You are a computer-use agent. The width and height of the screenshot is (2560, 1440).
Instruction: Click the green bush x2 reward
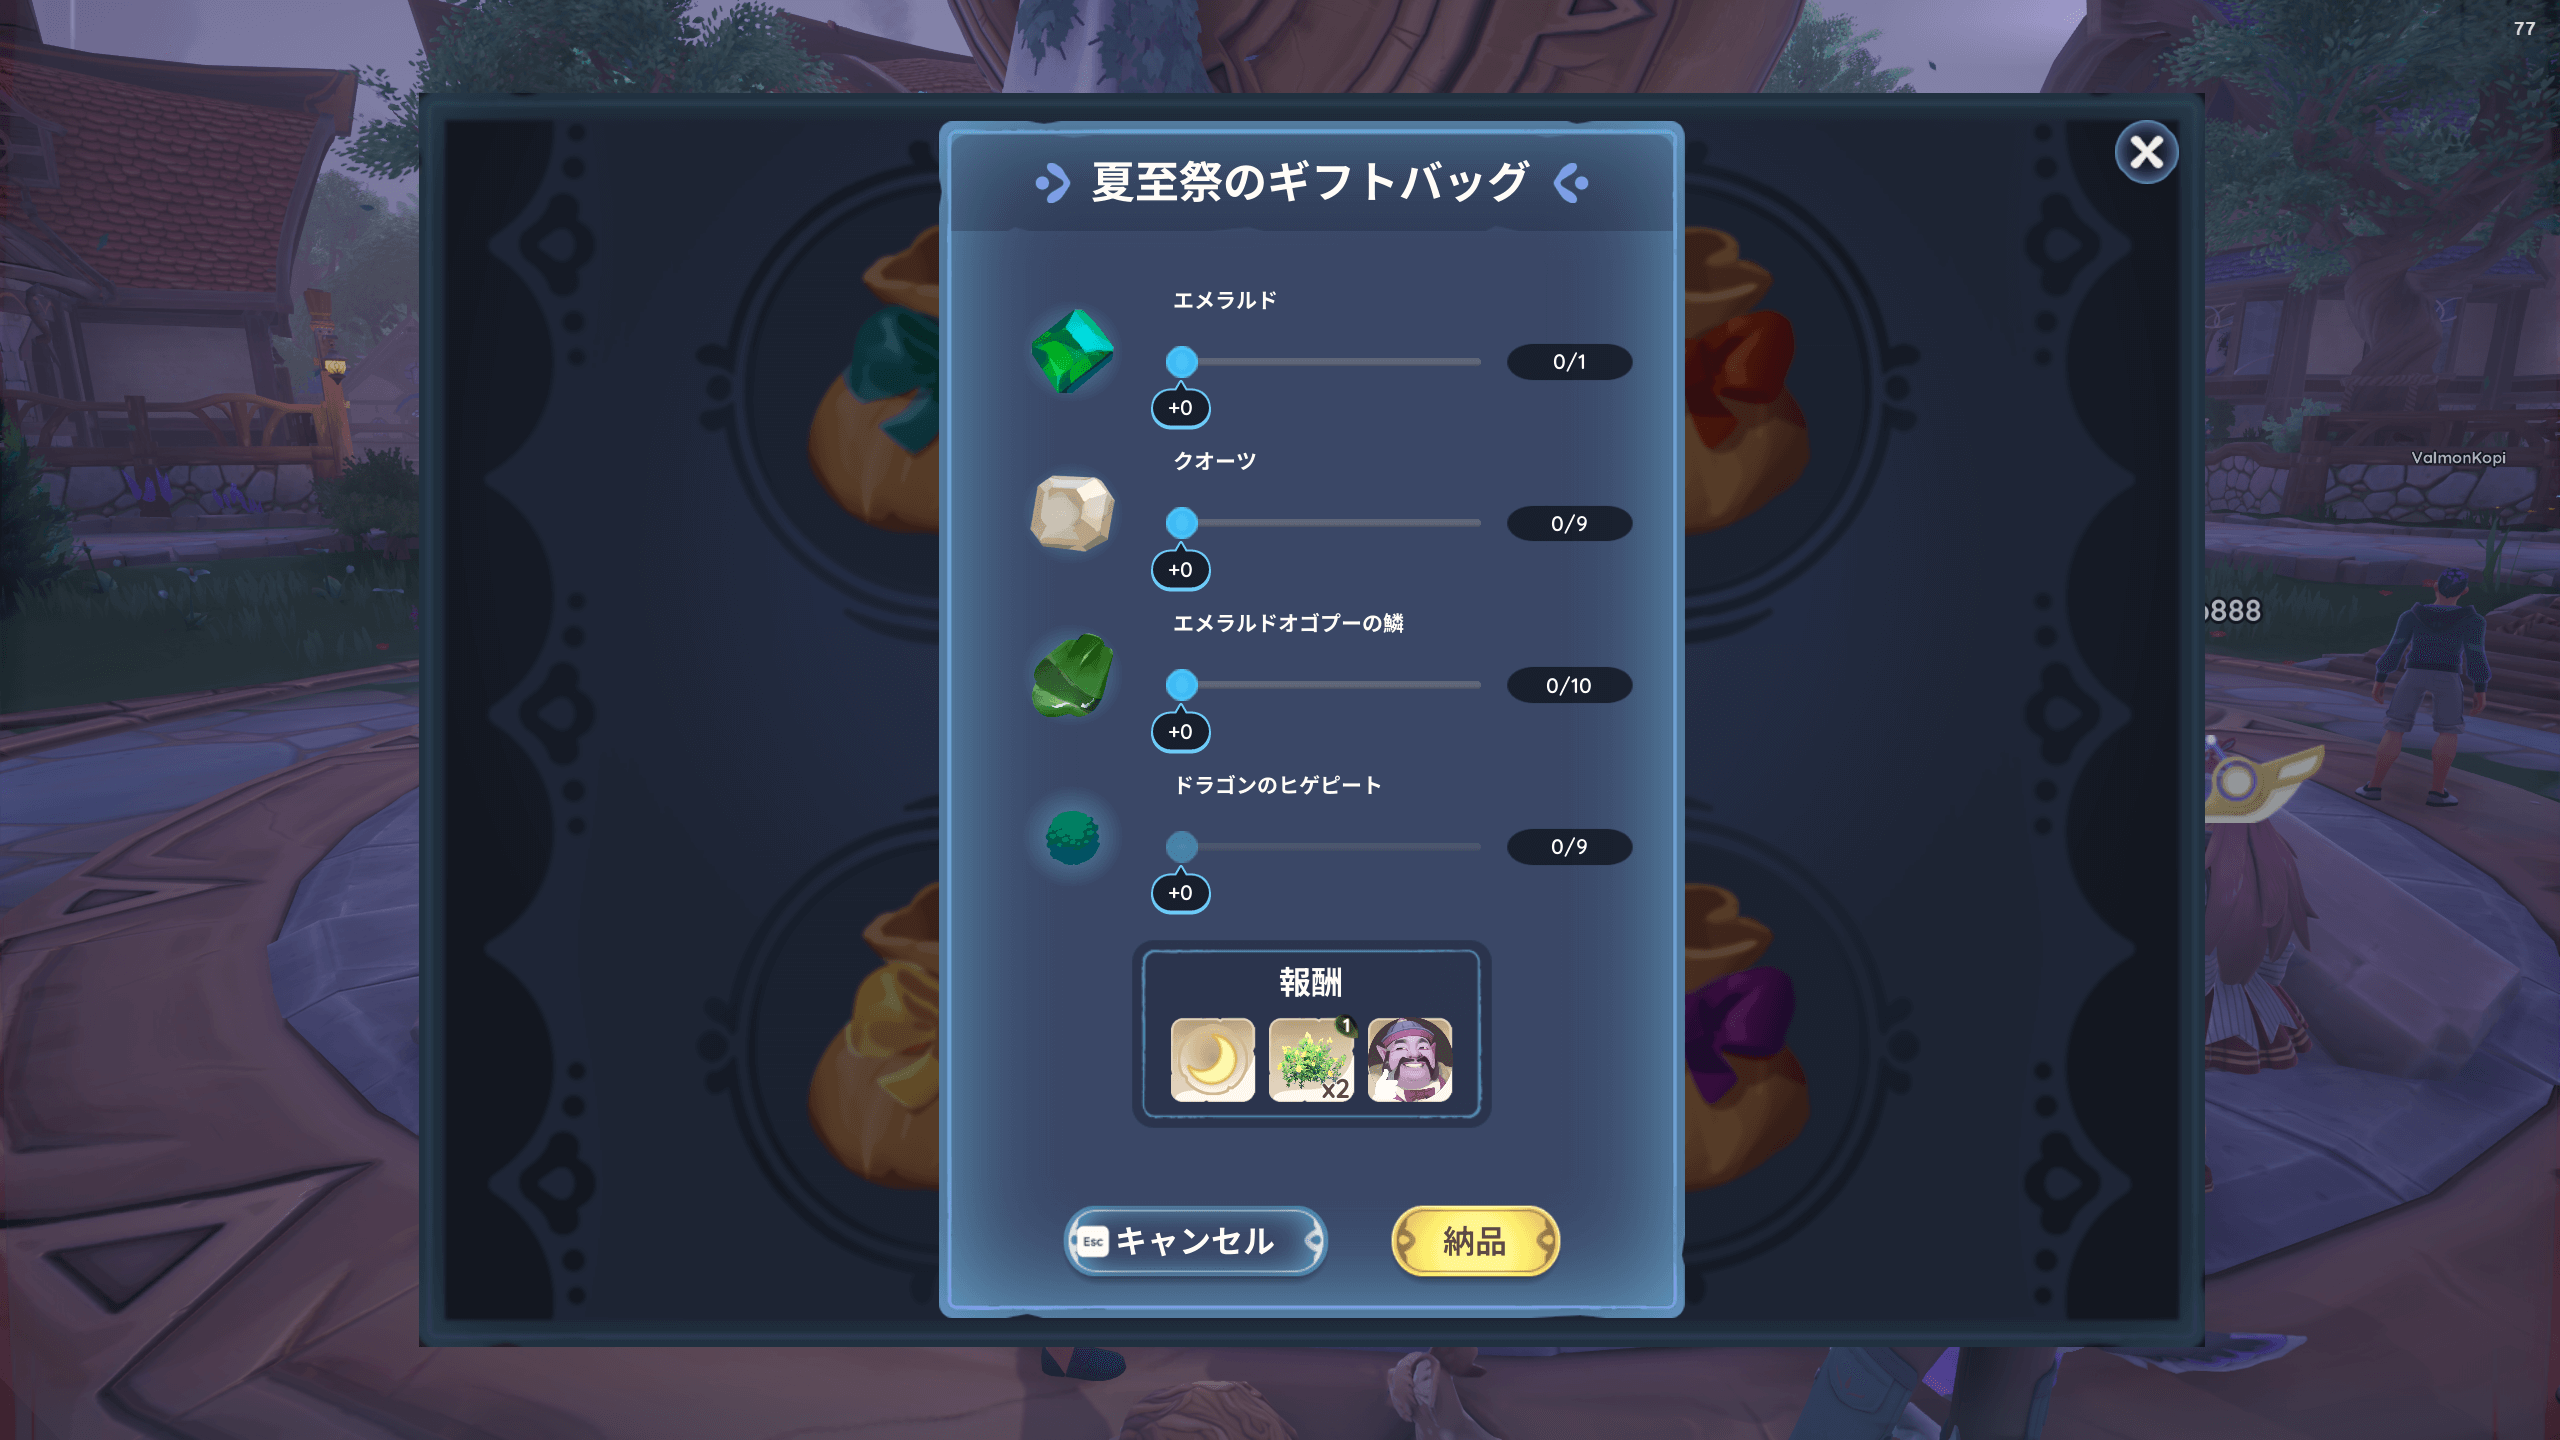point(1311,1060)
